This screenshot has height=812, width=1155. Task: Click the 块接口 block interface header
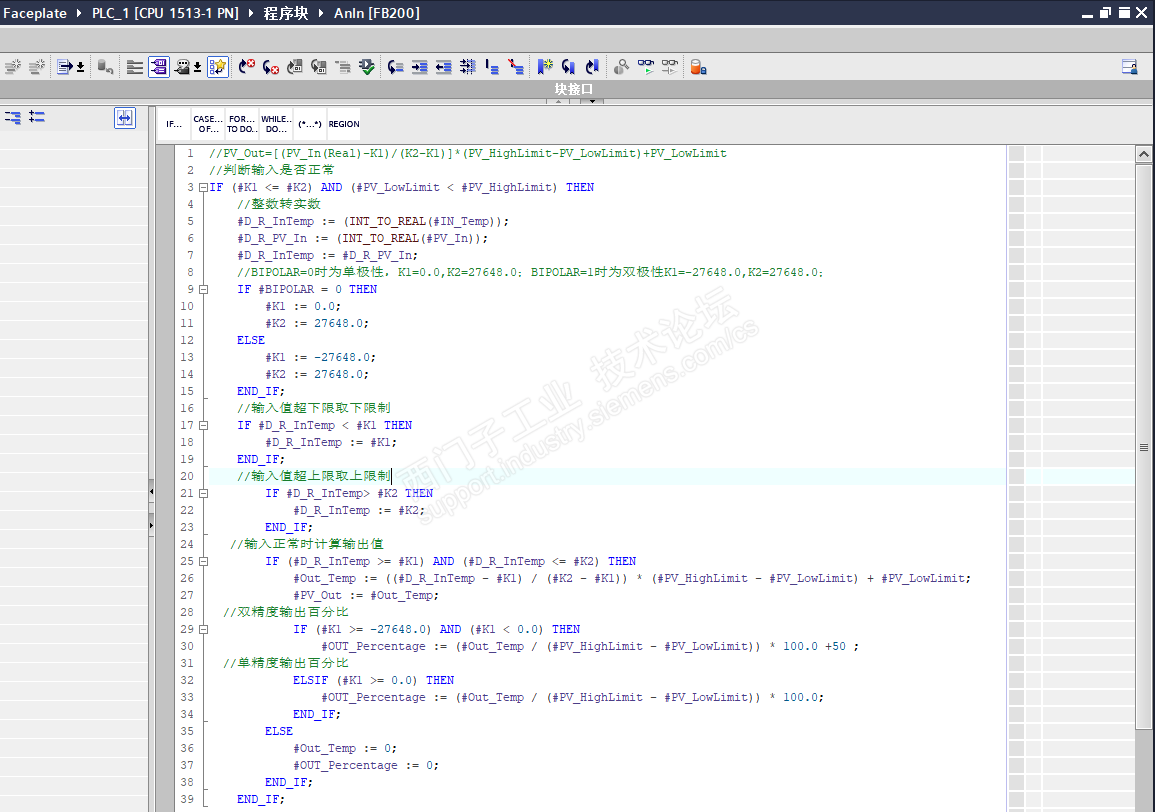click(574, 89)
